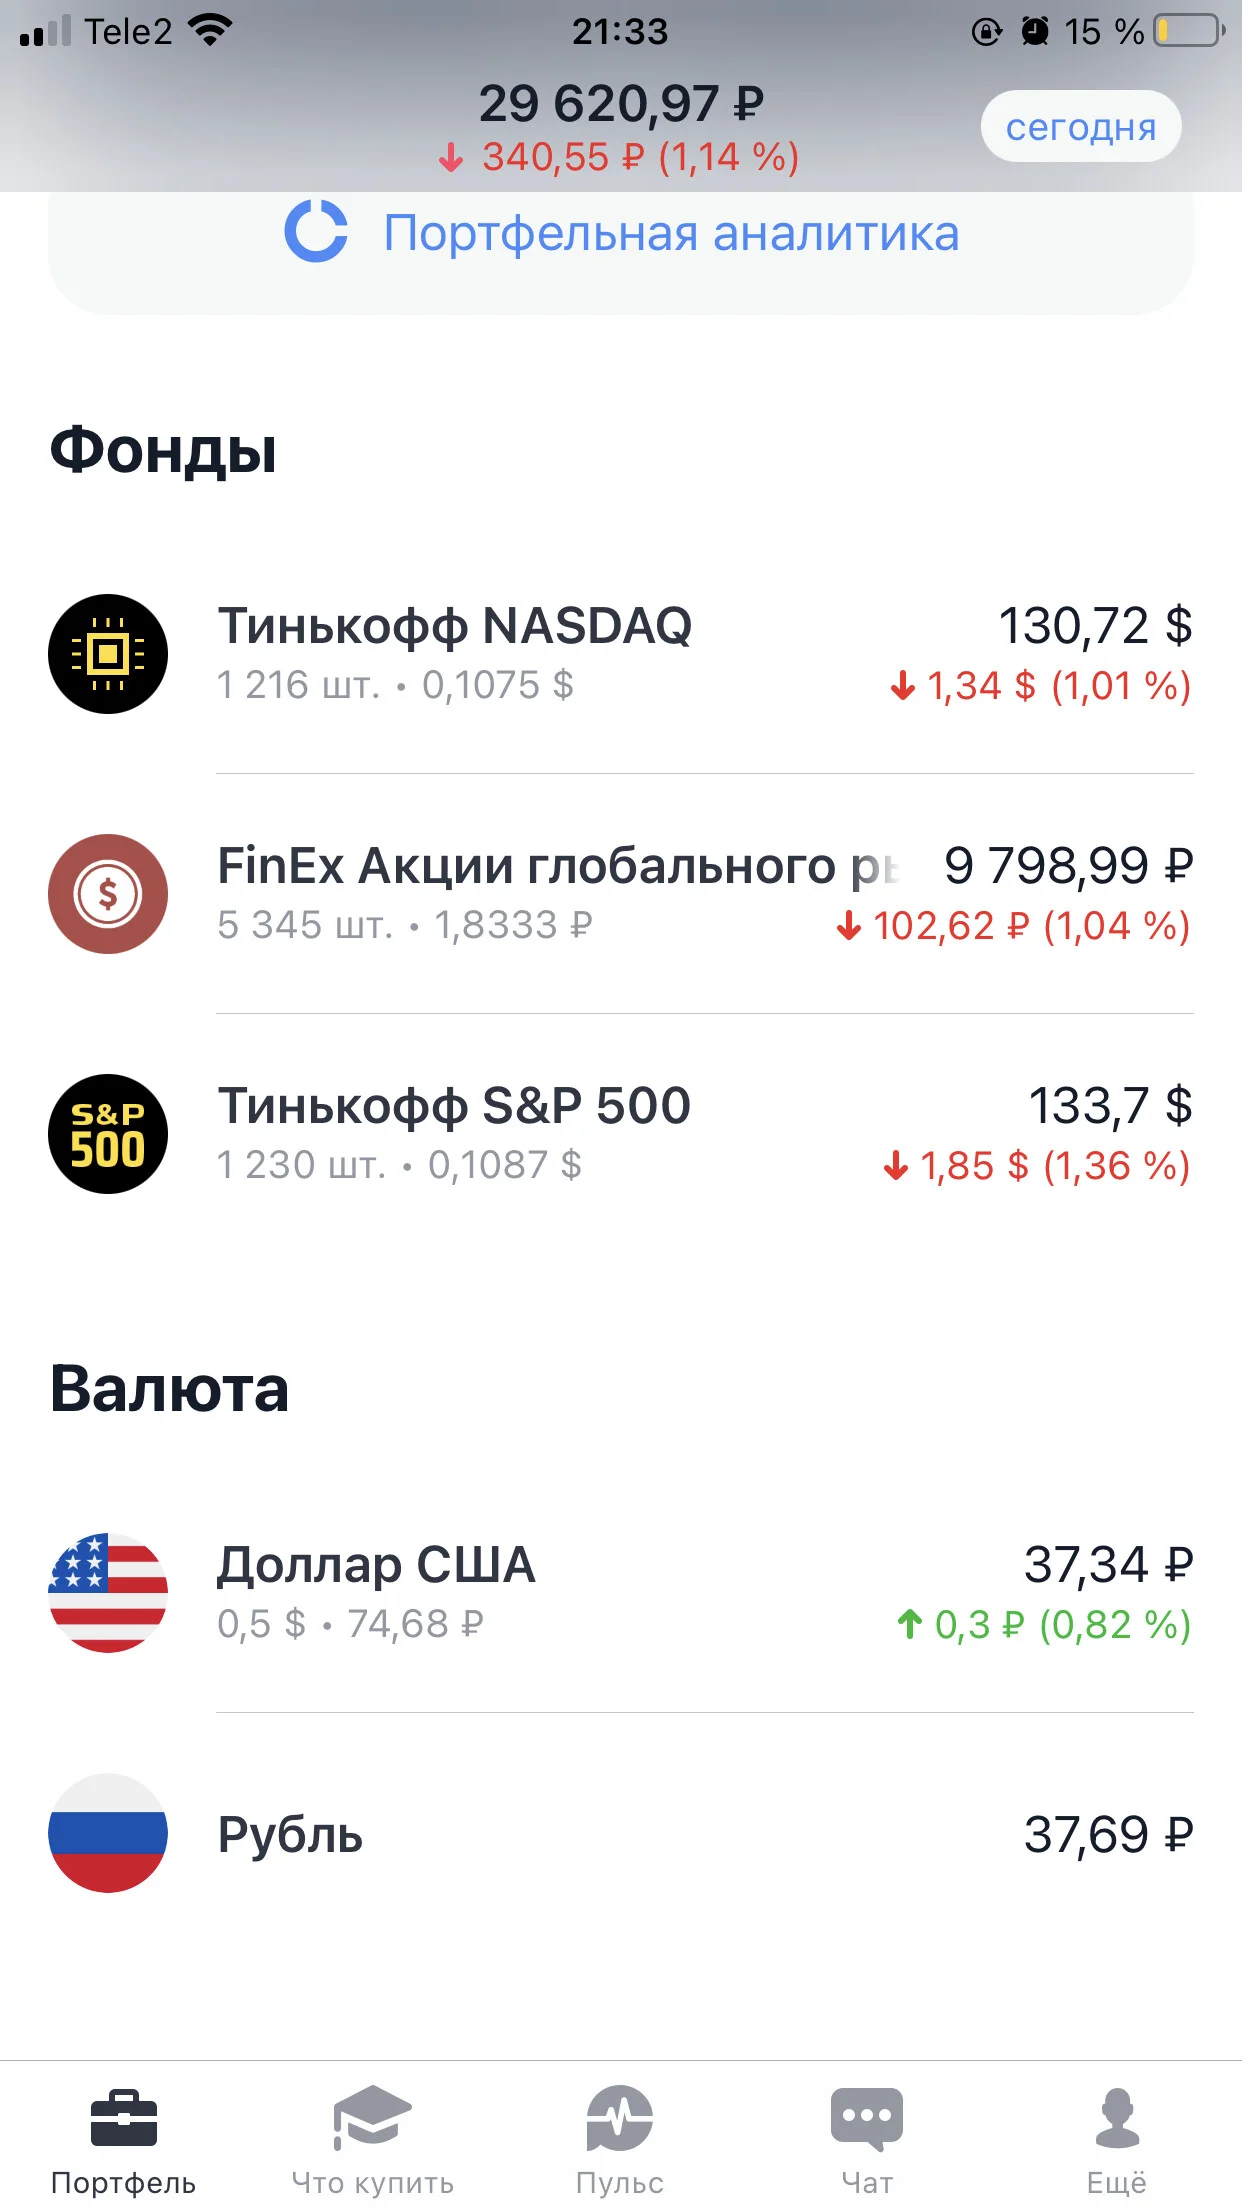
Task: Tap the FinEx fund dollar coin icon
Action: [x=108, y=894]
